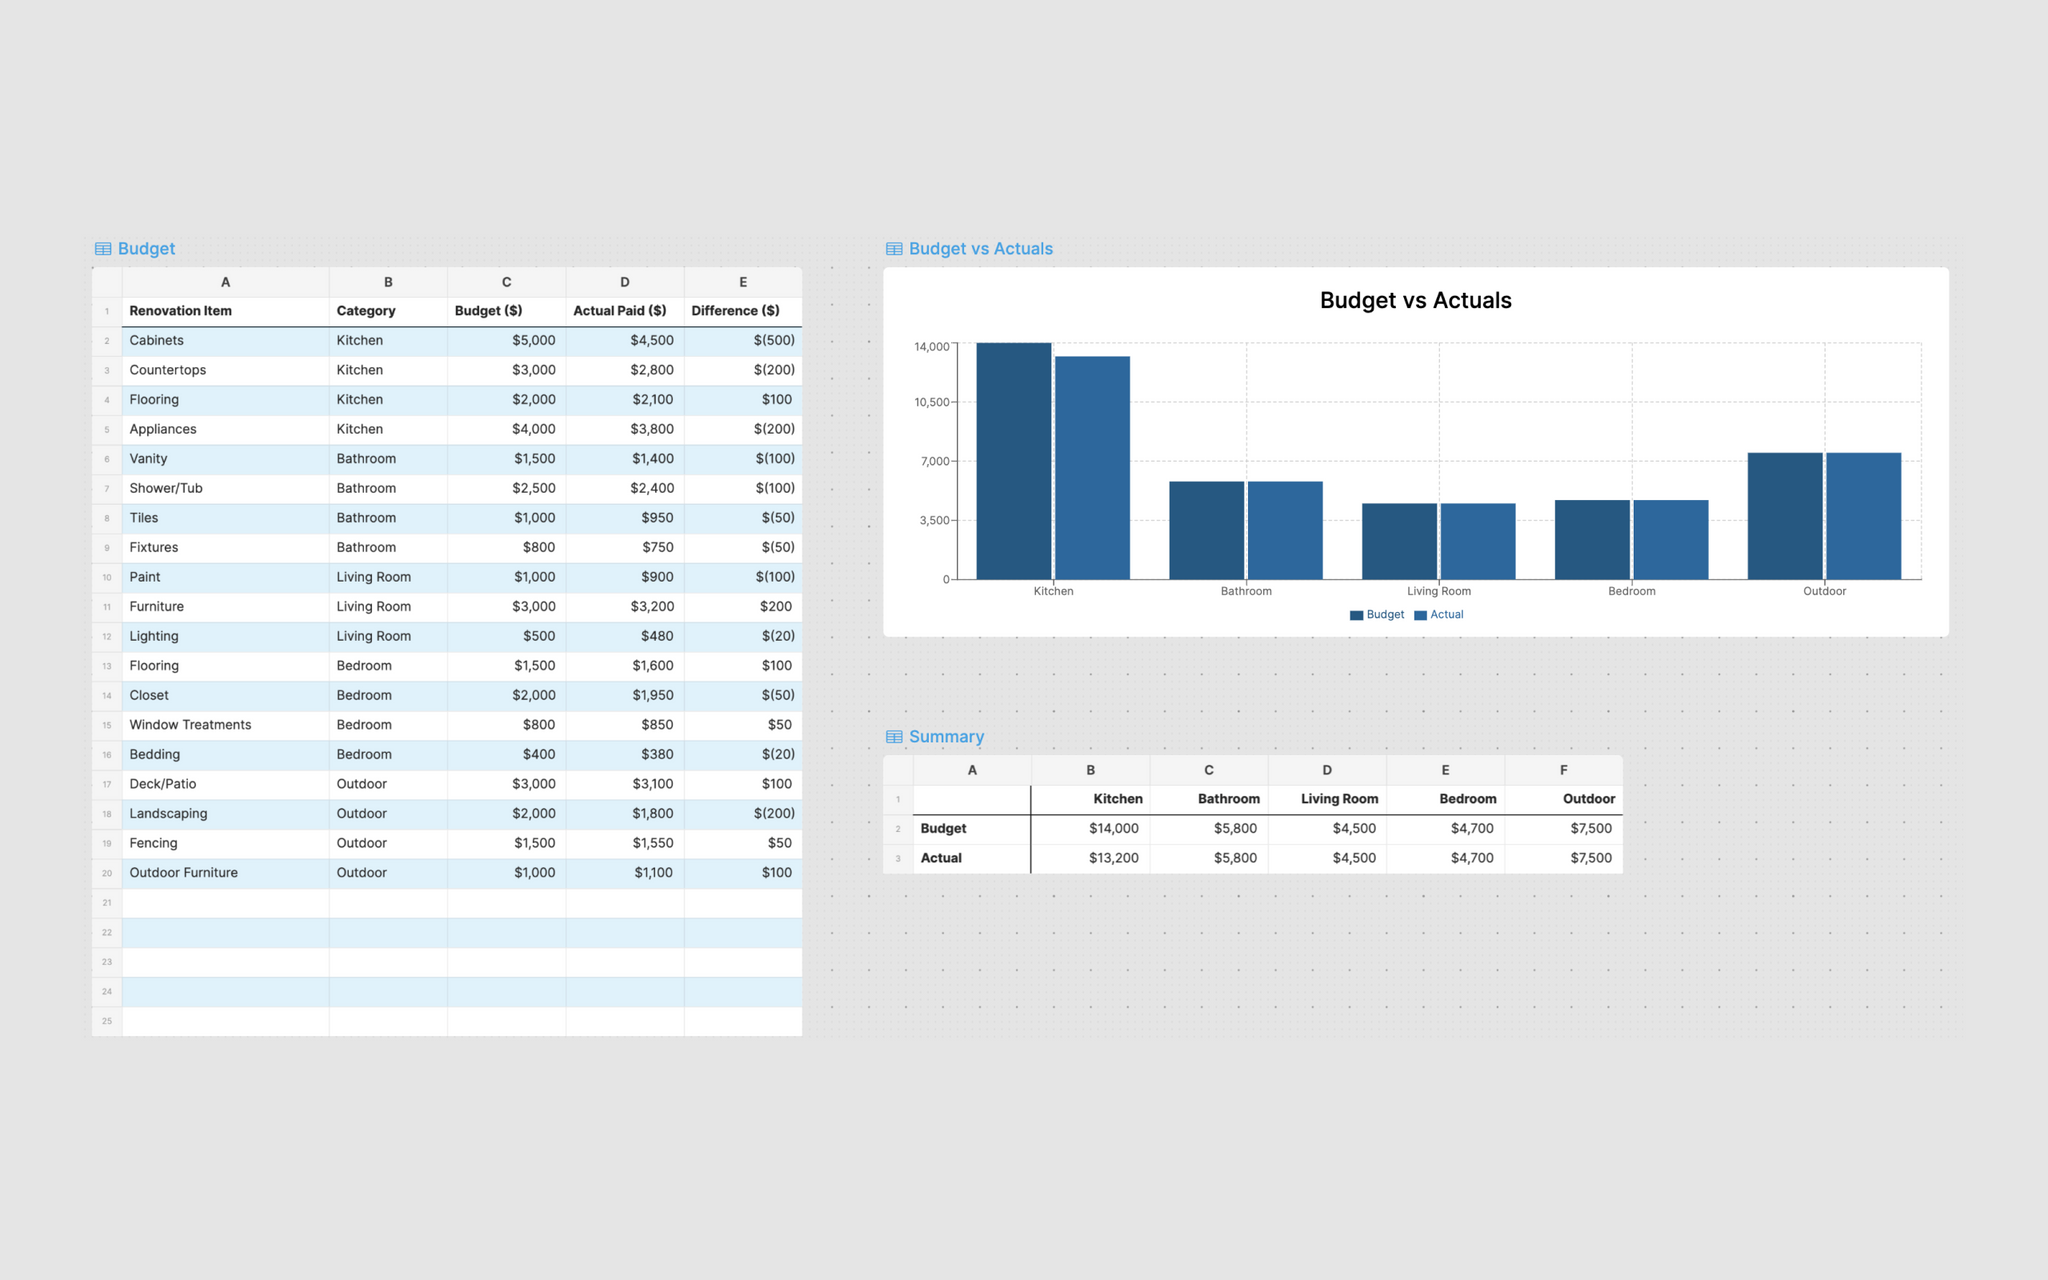
Task: Select the 'Tiles' cell
Action: [225, 518]
